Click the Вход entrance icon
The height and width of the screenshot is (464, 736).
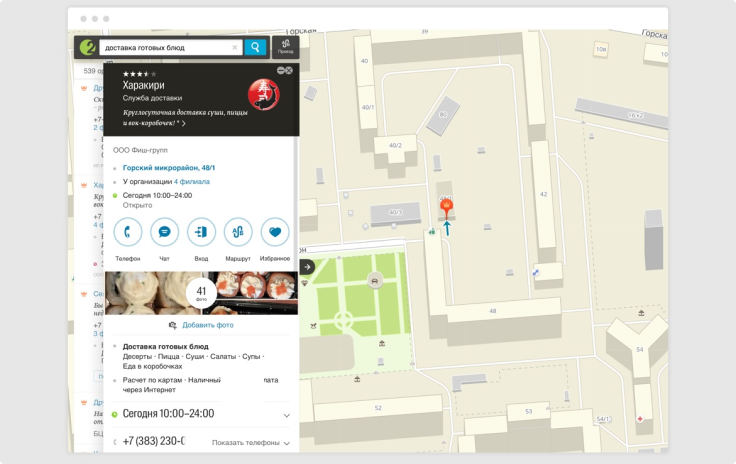pos(201,232)
